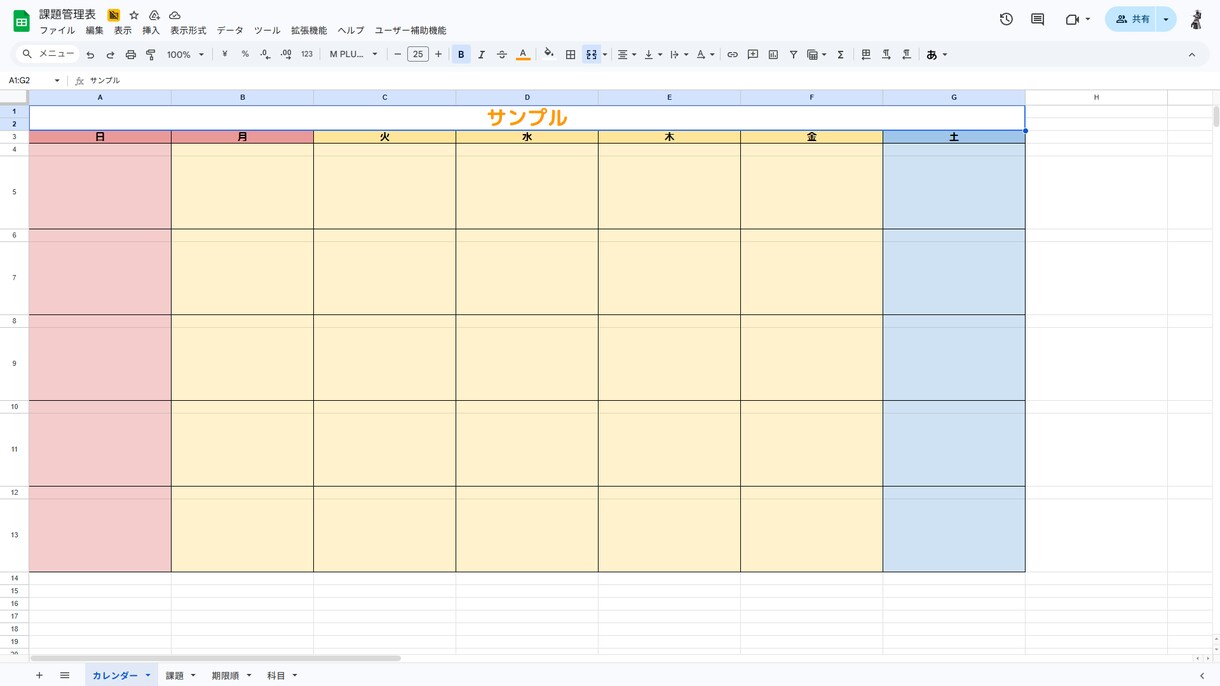Search menus with メニュー box
This screenshot has width=1220, height=686.
pyautogui.click(x=48, y=54)
